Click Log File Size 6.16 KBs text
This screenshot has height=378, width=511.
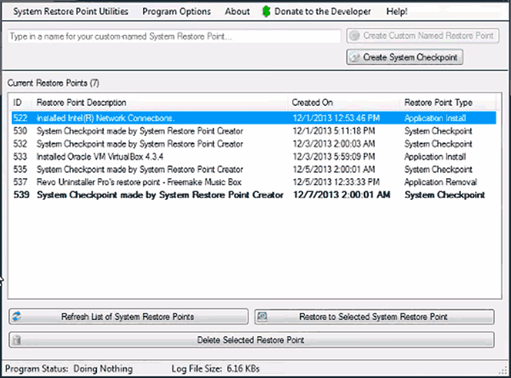215,369
